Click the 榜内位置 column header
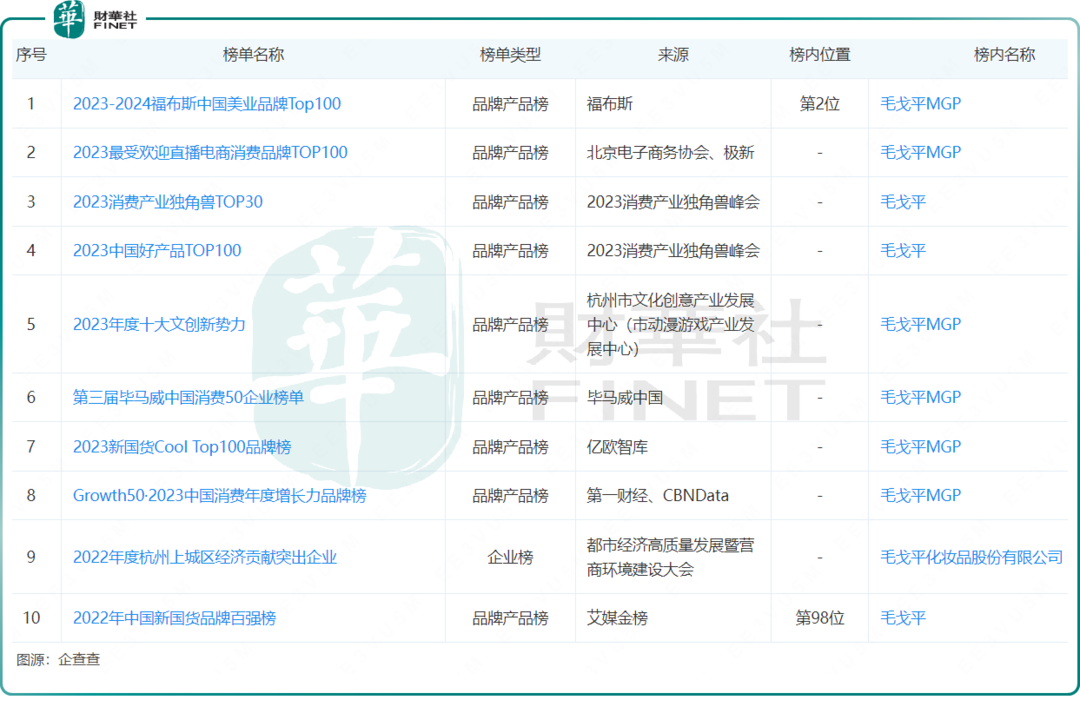The height and width of the screenshot is (713, 1080). (819, 56)
